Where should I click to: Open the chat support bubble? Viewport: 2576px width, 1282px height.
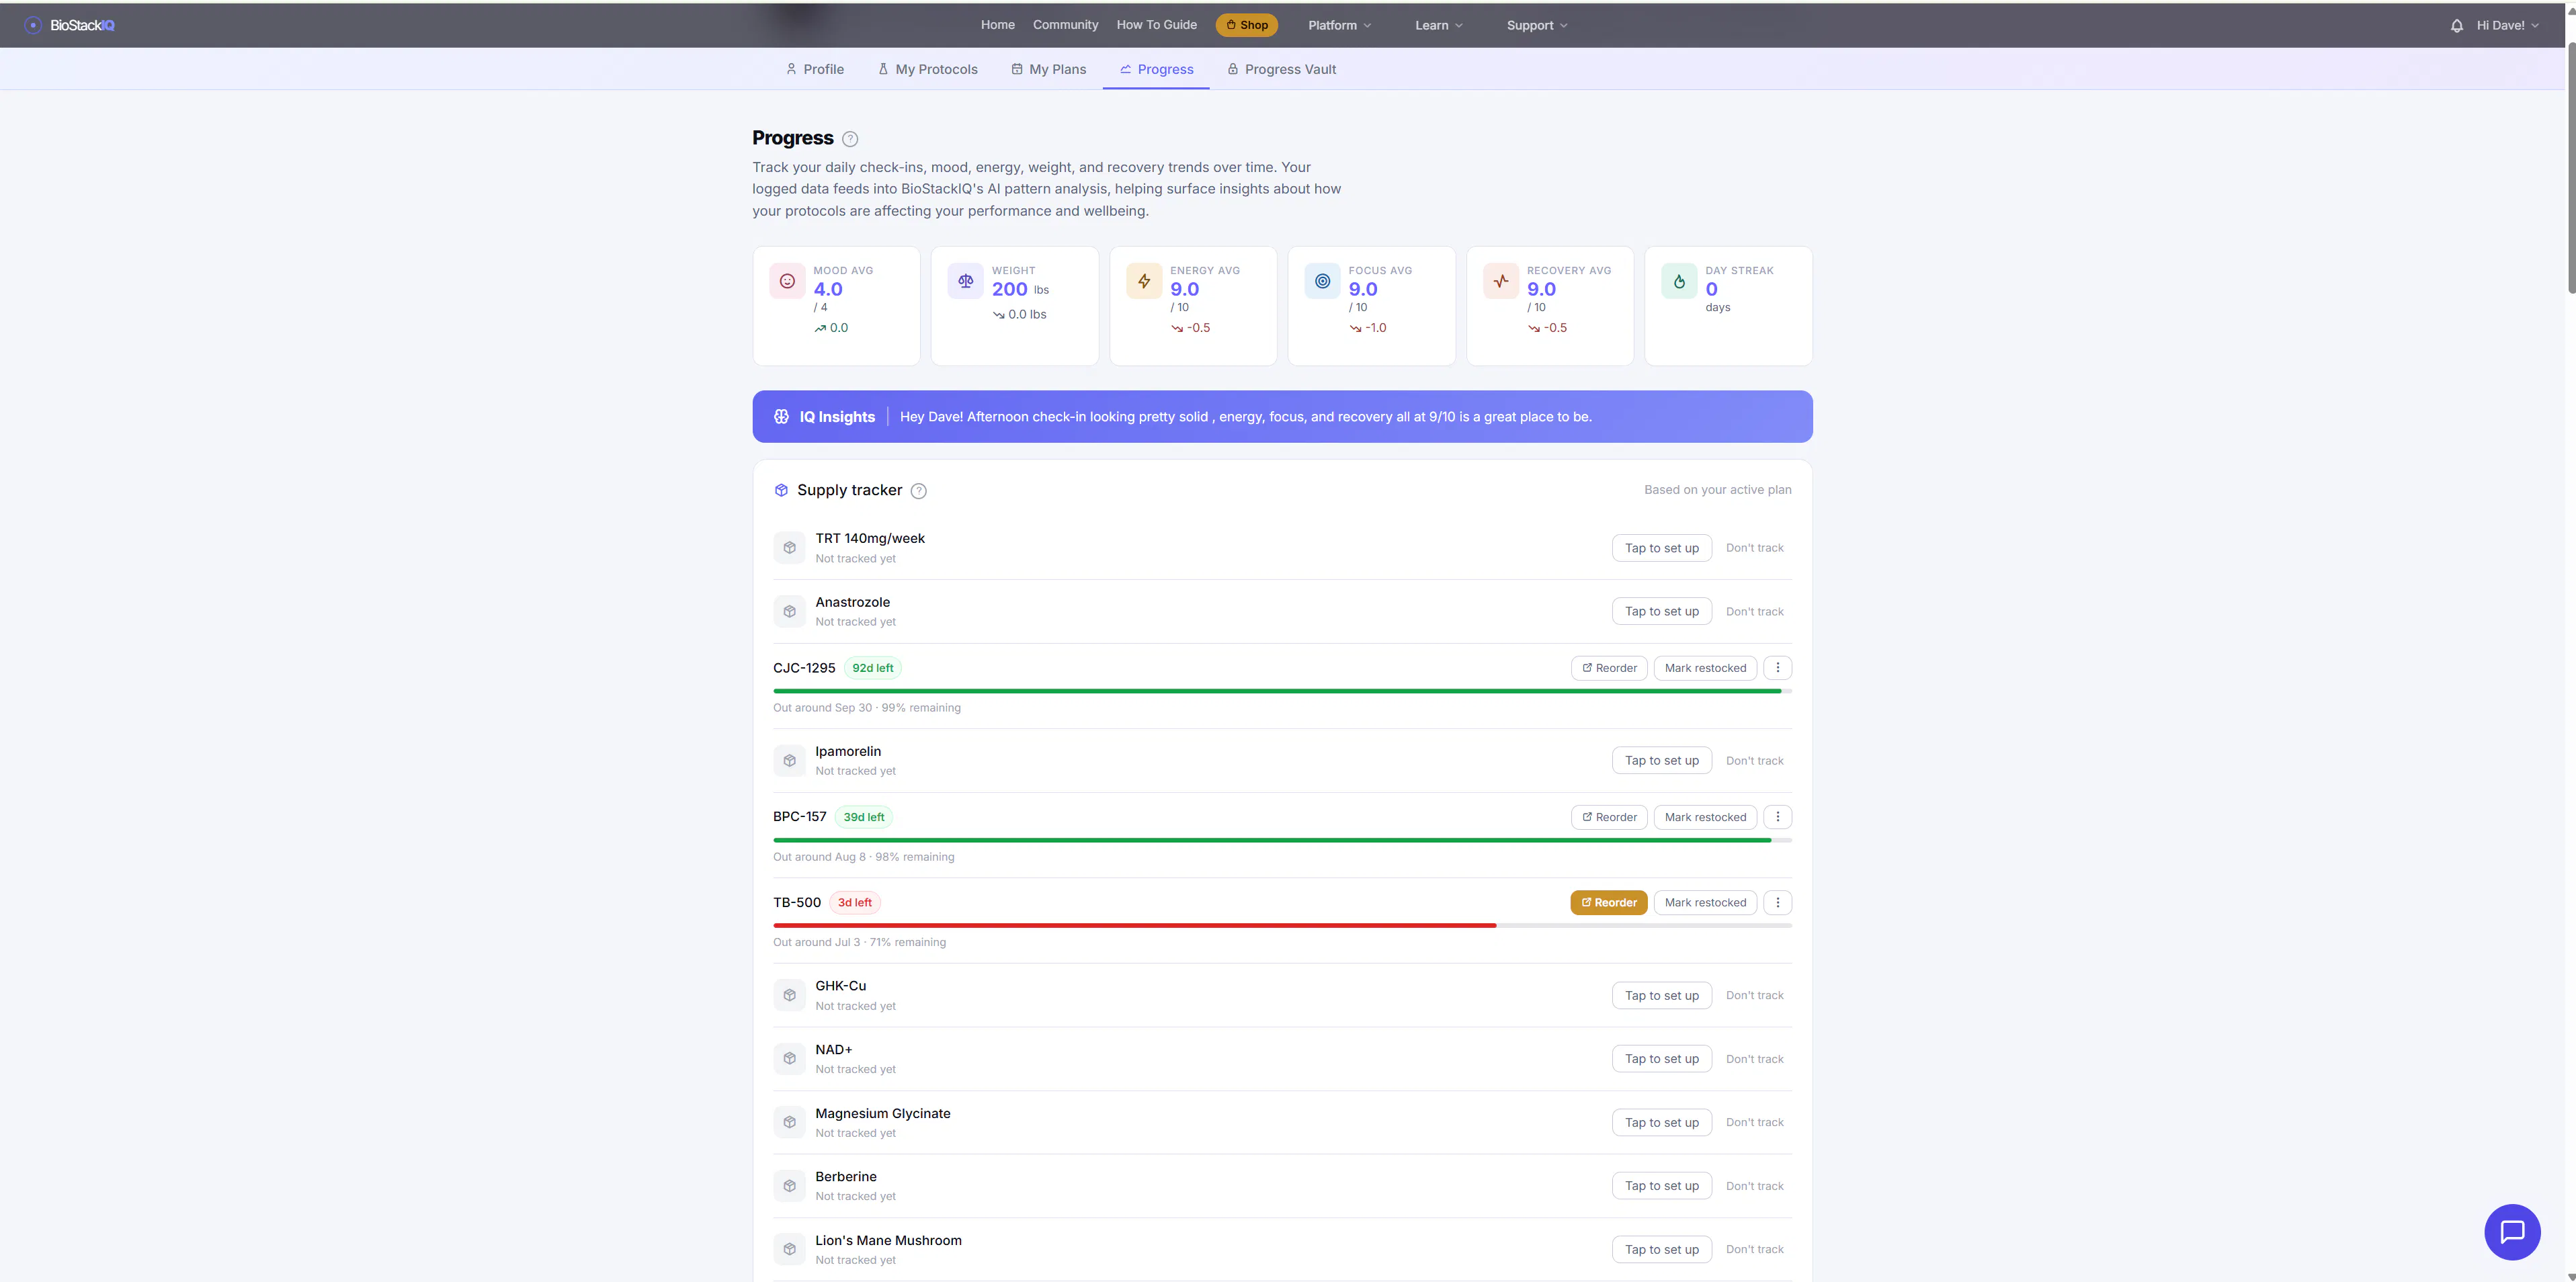pyautogui.click(x=2512, y=1231)
